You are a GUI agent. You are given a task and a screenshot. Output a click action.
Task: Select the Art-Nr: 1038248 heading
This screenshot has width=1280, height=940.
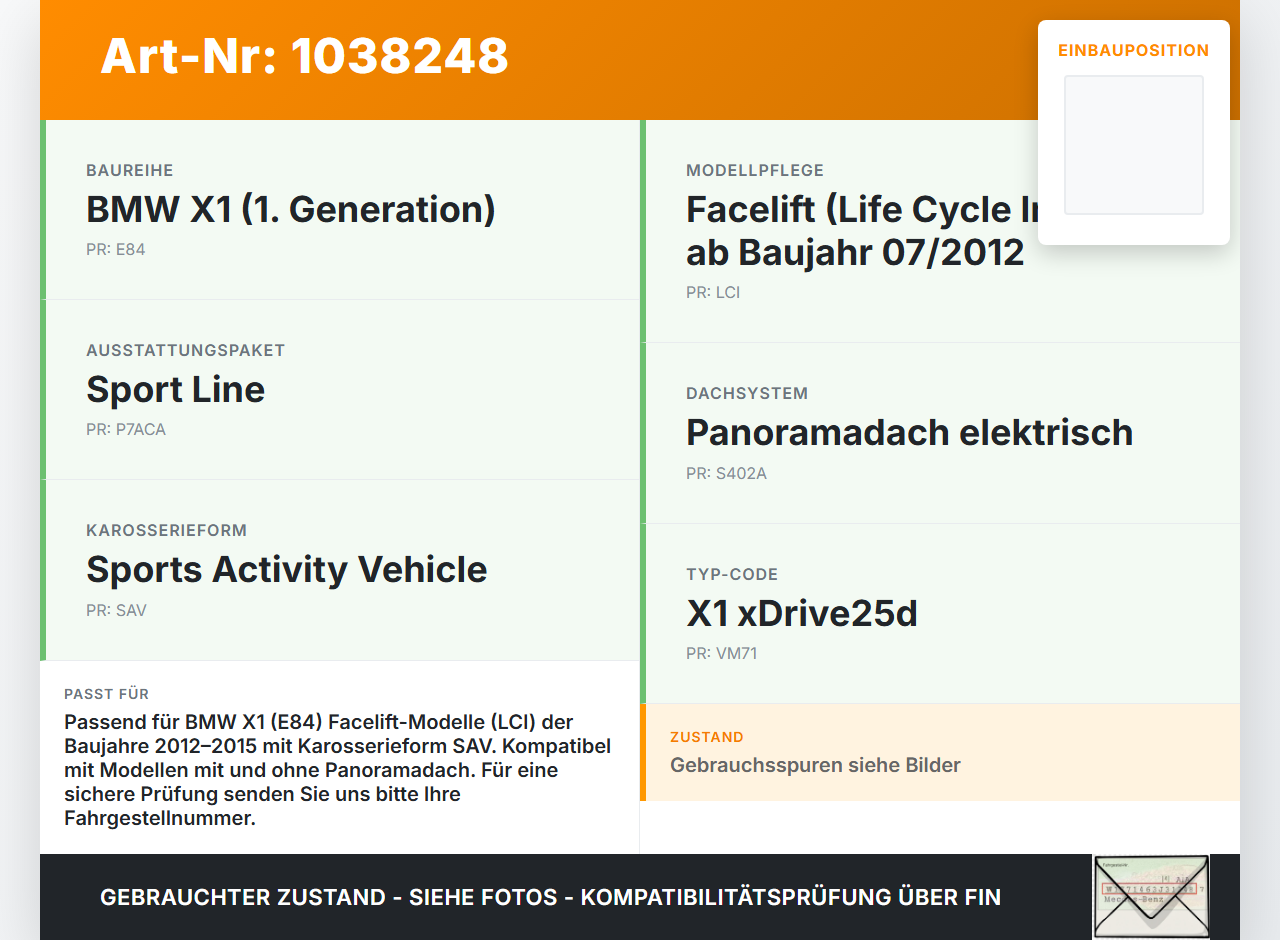pyautogui.click(x=305, y=56)
